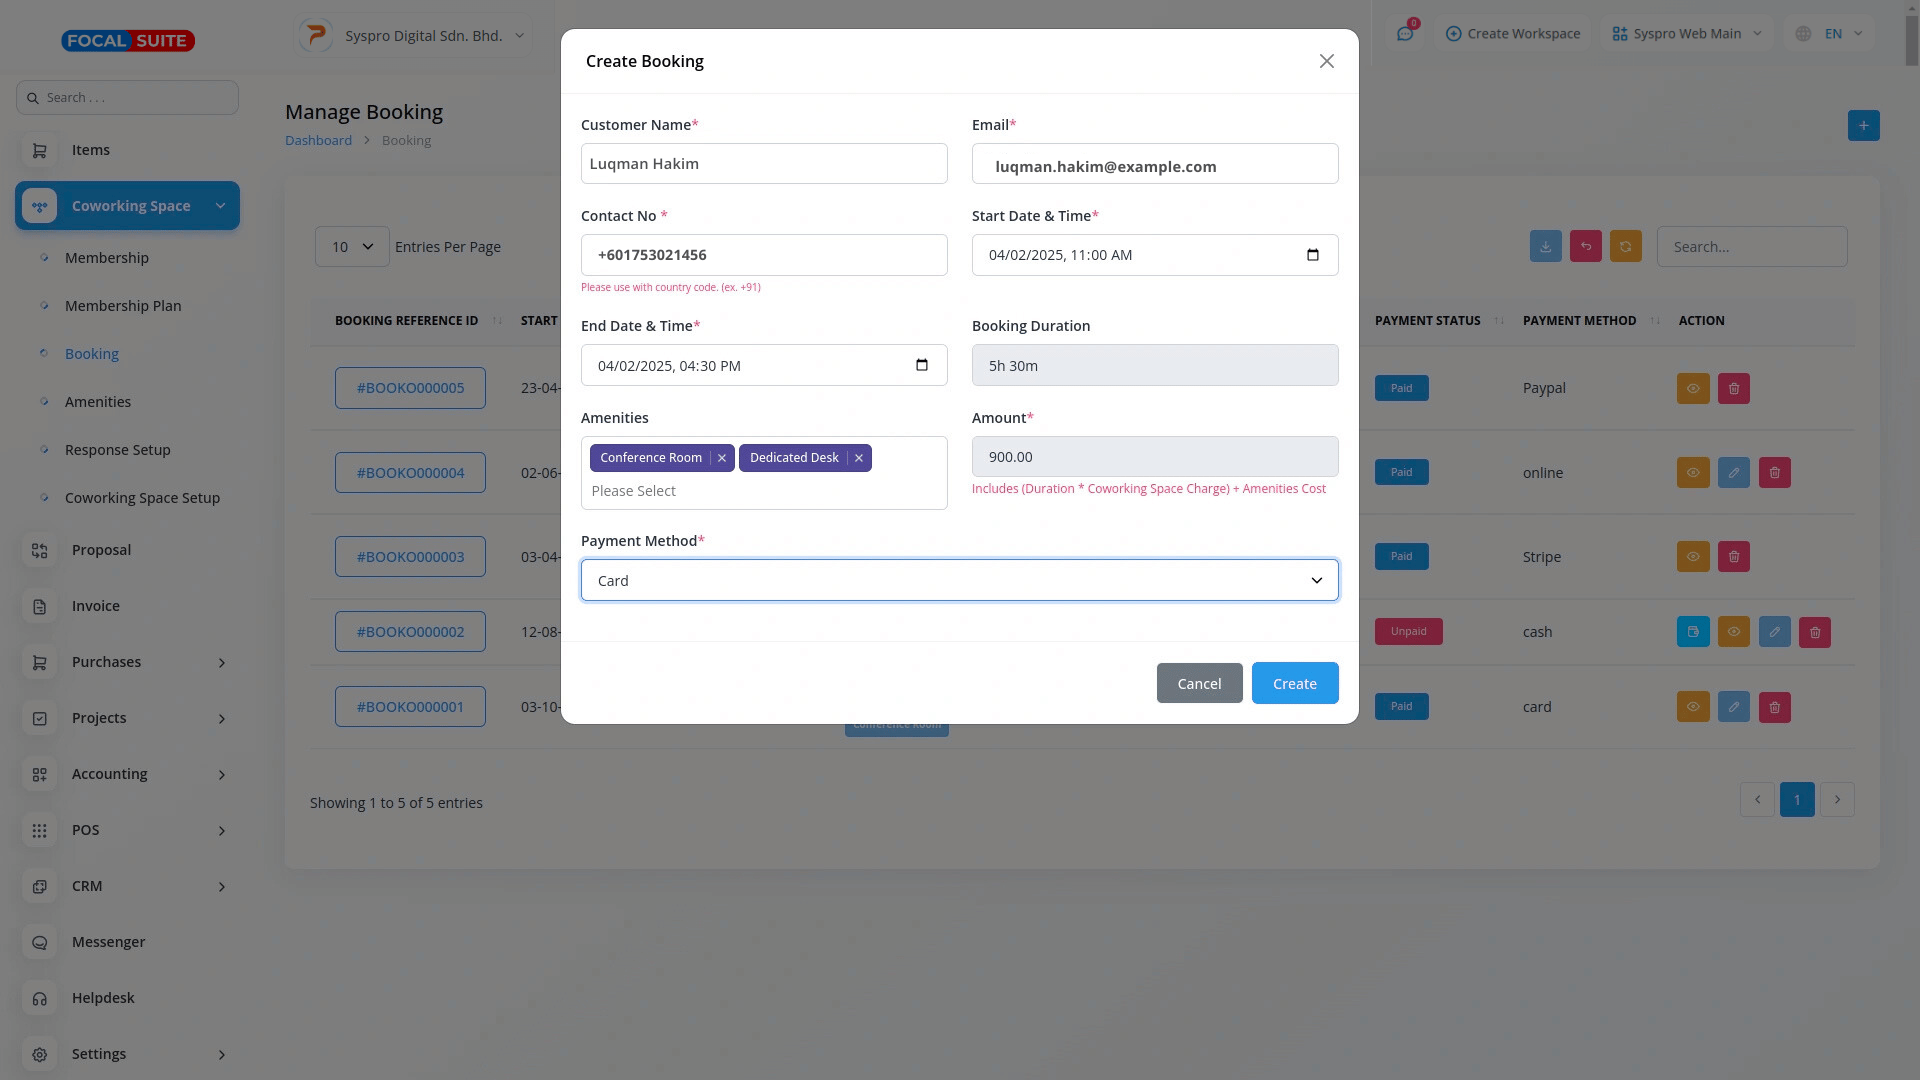The width and height of the screenshot is (1920, 1080).
Task: Click the Cancel button
Action: point(1199,684)
